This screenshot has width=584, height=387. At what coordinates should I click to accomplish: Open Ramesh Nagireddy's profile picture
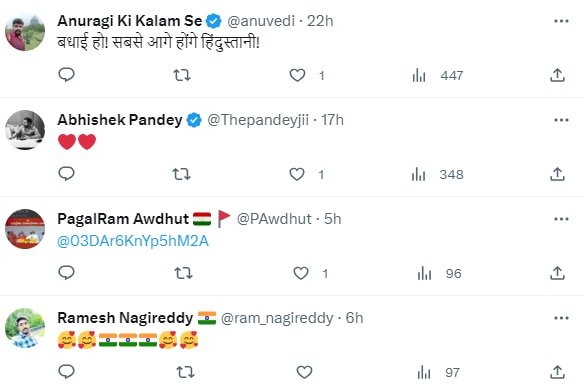coord(25,328)
